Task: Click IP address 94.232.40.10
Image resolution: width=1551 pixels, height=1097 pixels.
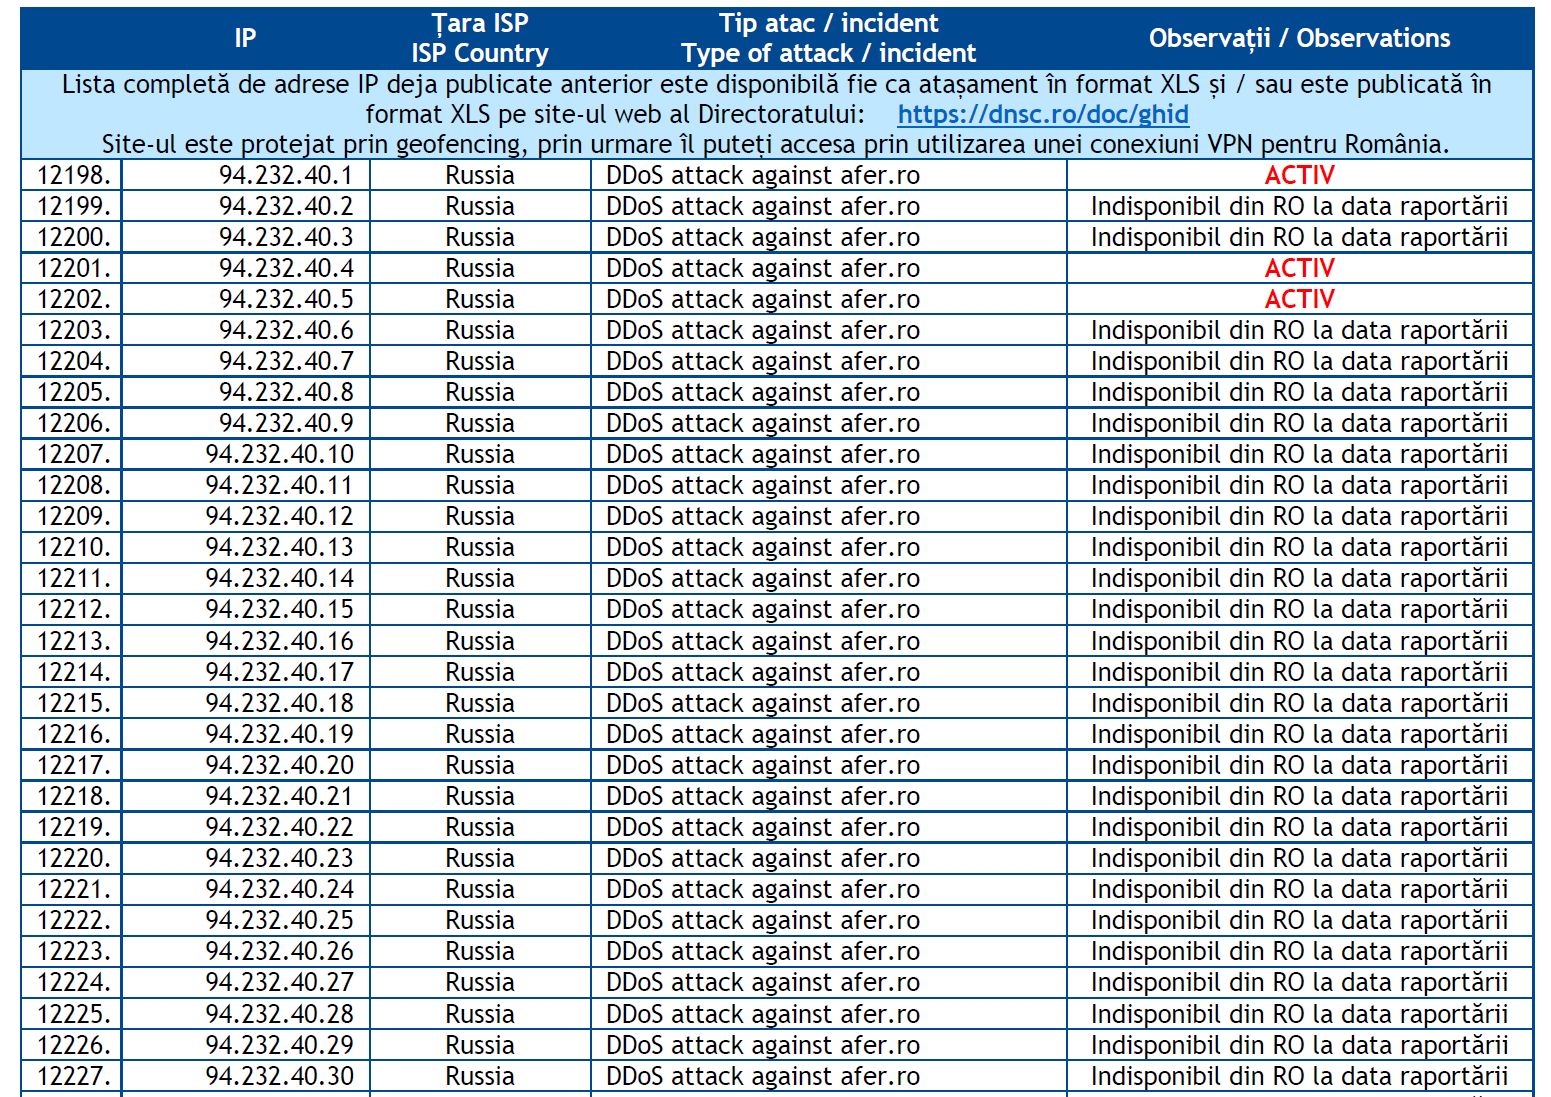Action: pos(280,454)
